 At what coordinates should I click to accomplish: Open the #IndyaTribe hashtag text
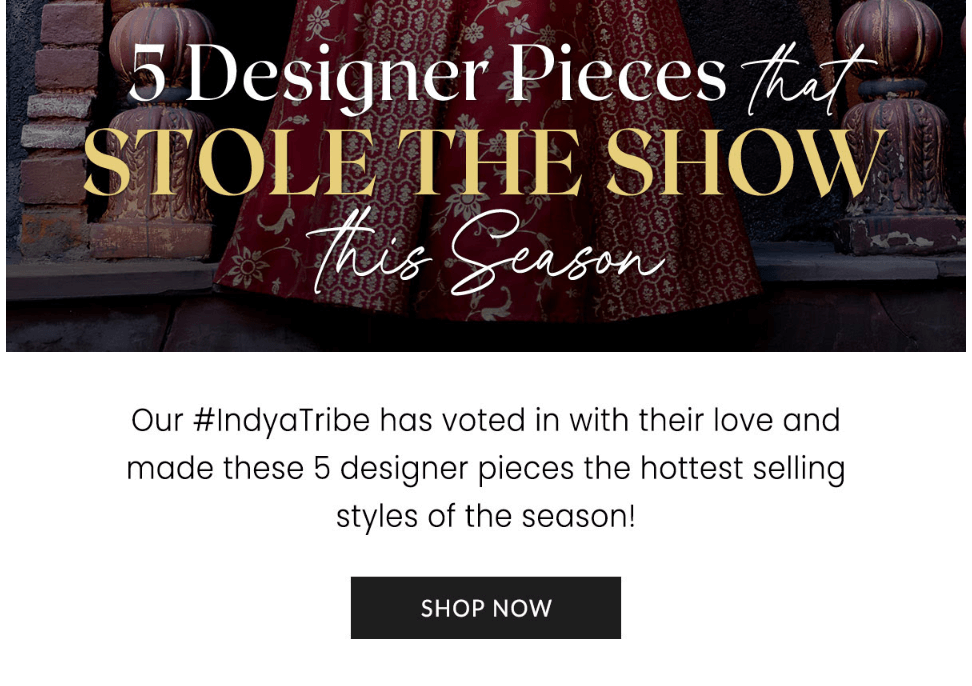click(281, 421)
